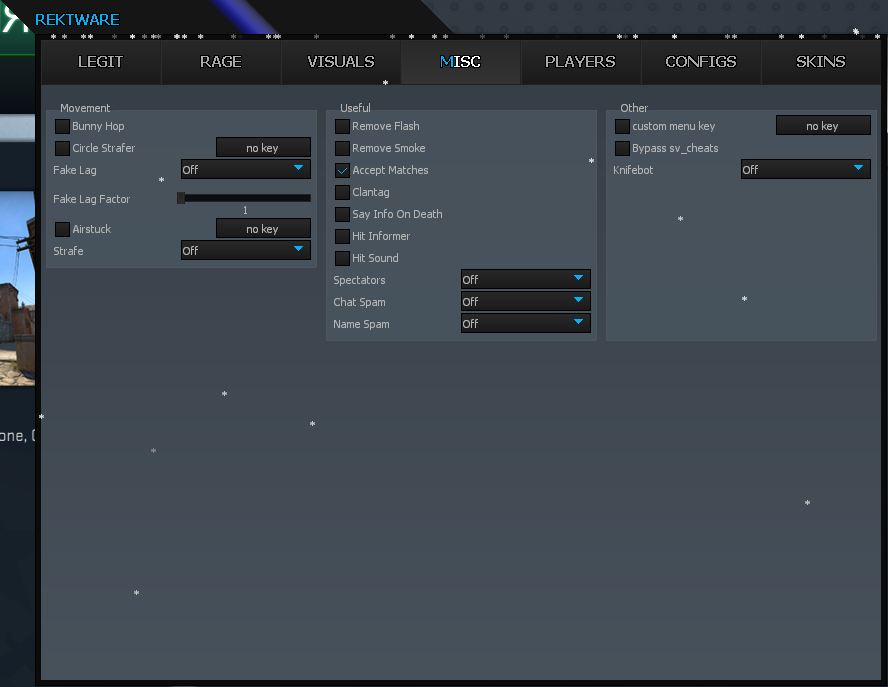Switch to the SKINS tab
The image size is (888, 687).
click(x=821, y=62)
